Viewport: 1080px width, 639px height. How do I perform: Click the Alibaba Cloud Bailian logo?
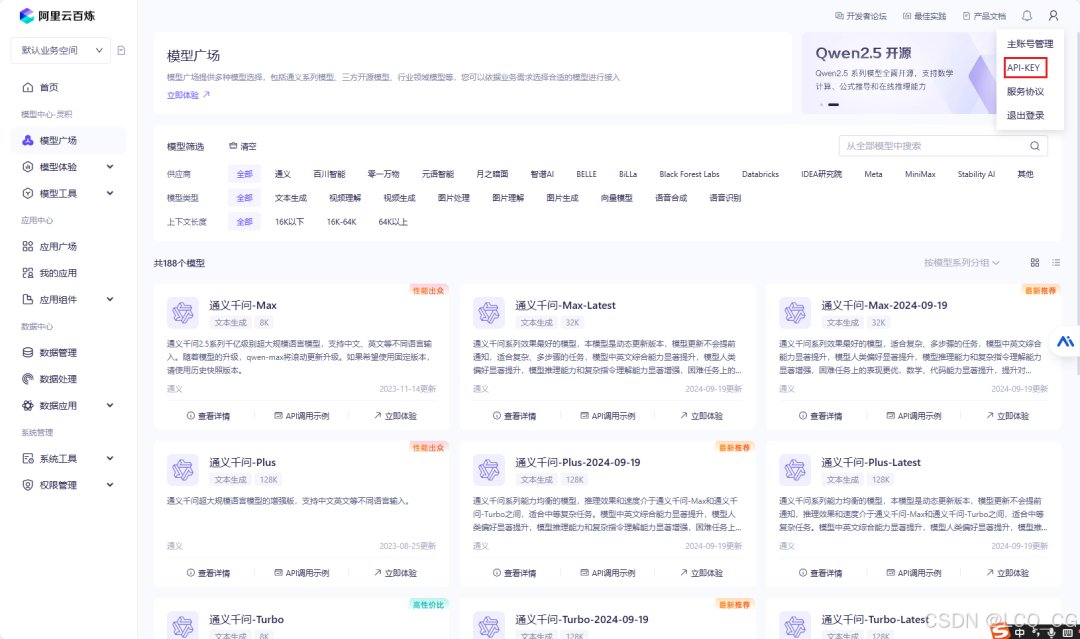click(57, 16)
